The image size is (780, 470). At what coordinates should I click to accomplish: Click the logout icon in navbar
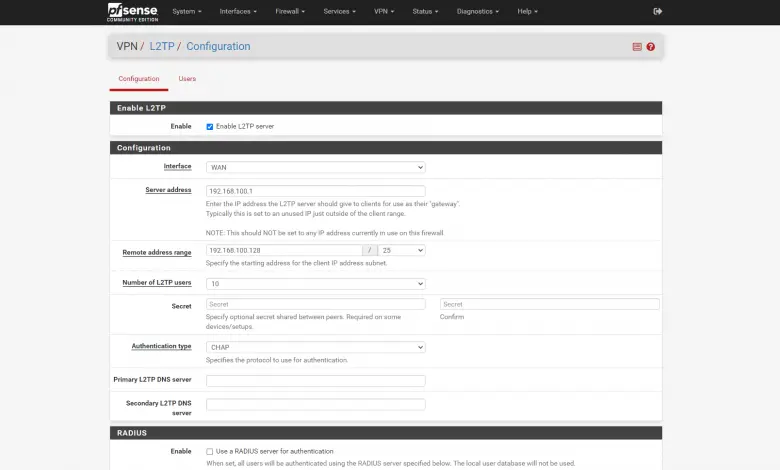tap(657, 11)
